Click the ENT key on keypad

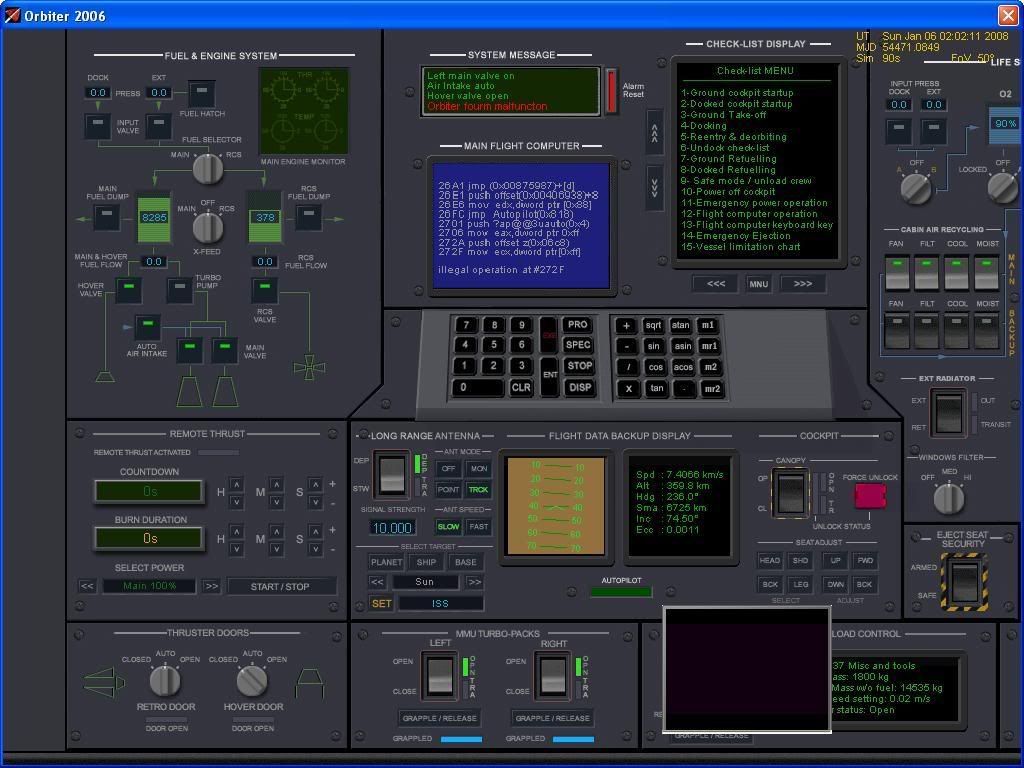[550, 375]
